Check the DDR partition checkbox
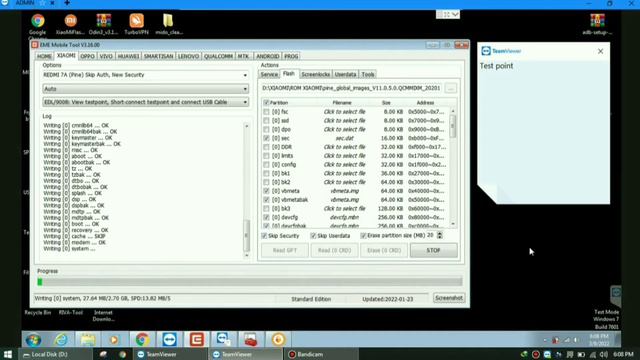Viewport: 640px width, 360px height. 267,147
